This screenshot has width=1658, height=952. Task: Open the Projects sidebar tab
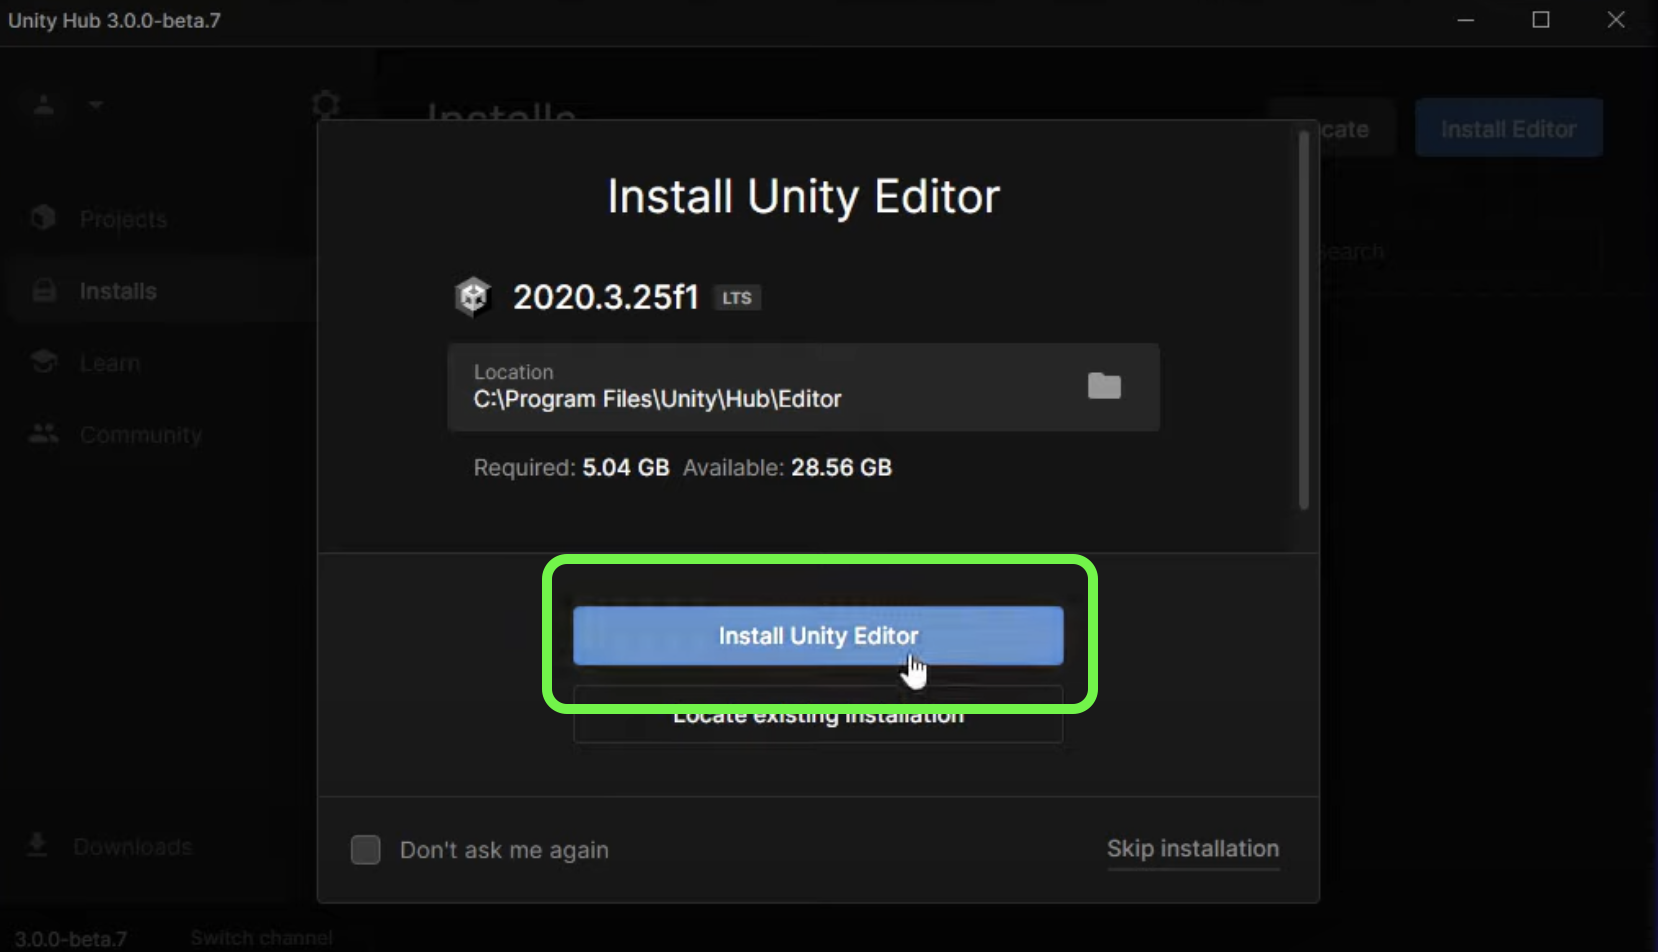(123, 219)
